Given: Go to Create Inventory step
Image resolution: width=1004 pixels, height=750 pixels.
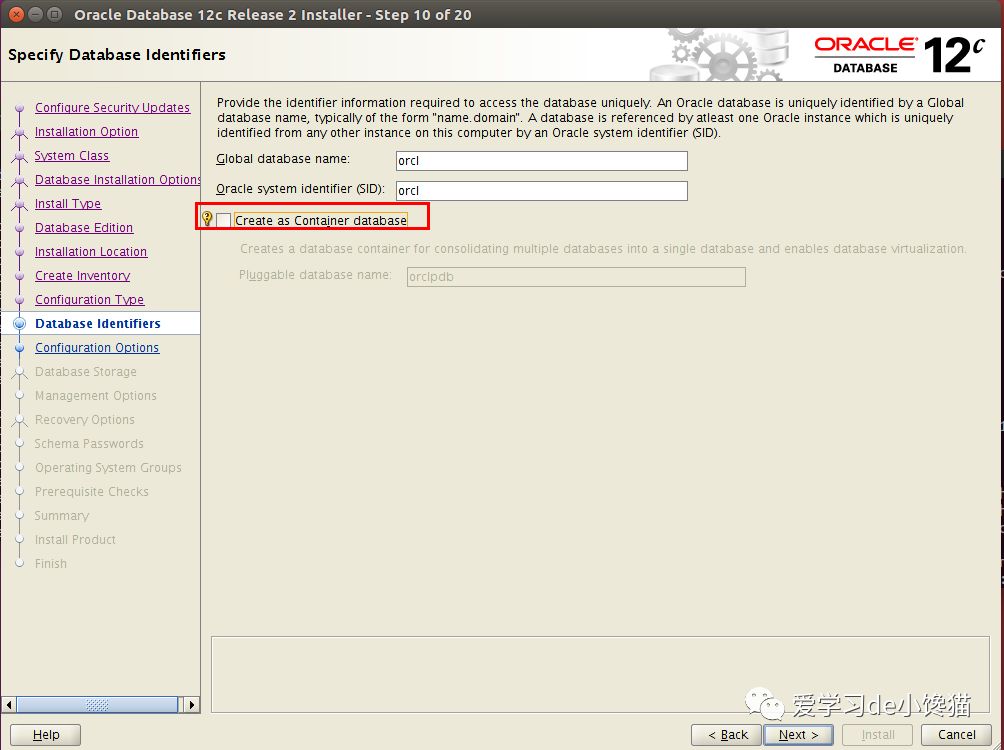Looking at the screenshot, I should 83,275.
